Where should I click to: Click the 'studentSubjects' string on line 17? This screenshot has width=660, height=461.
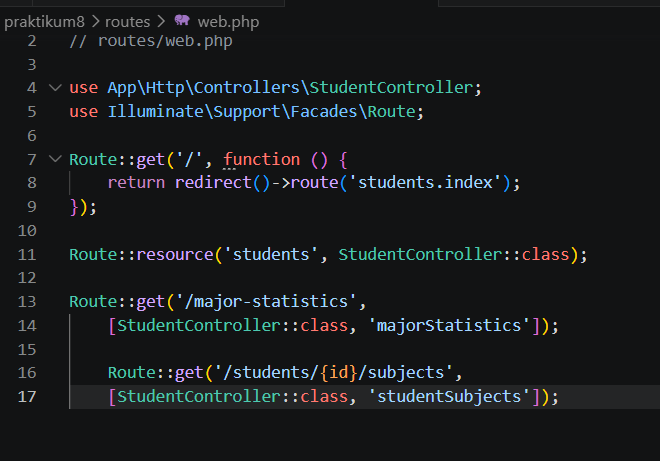click(449, 397)
